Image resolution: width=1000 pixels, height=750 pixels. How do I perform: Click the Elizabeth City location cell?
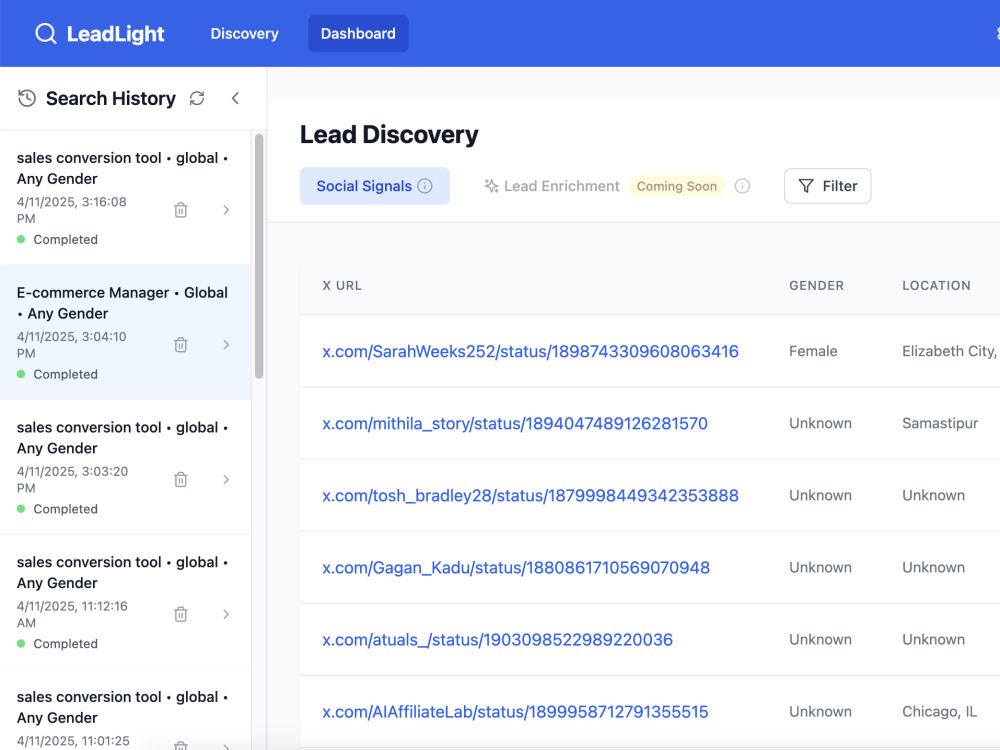pos(950,351)
